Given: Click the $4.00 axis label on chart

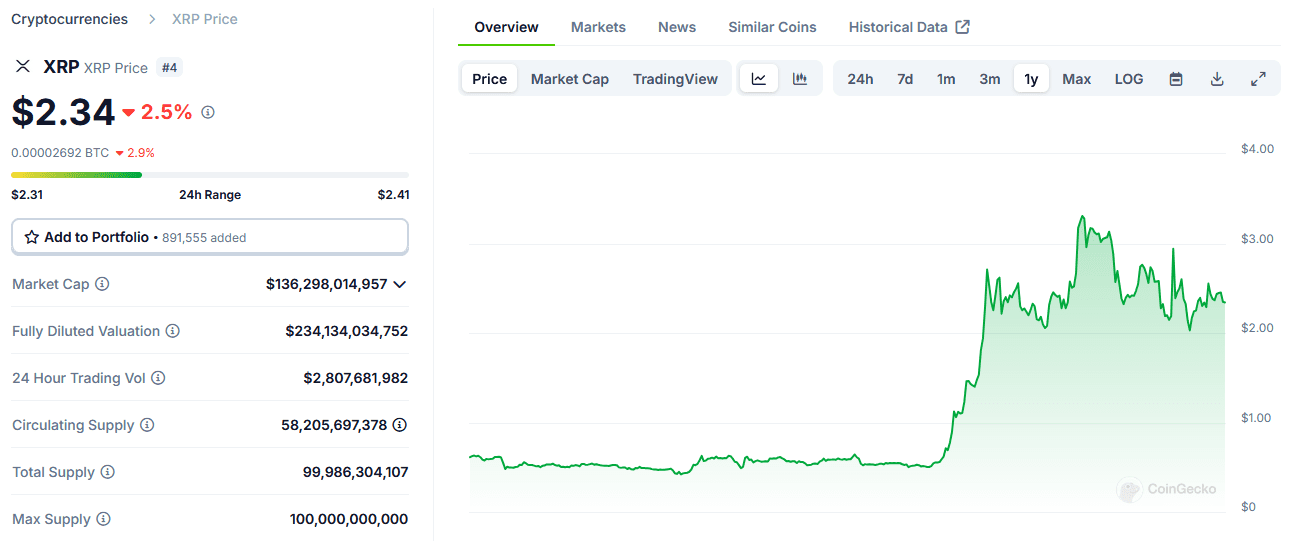Looking at the screenshot, I should (x=1257, y=149).
